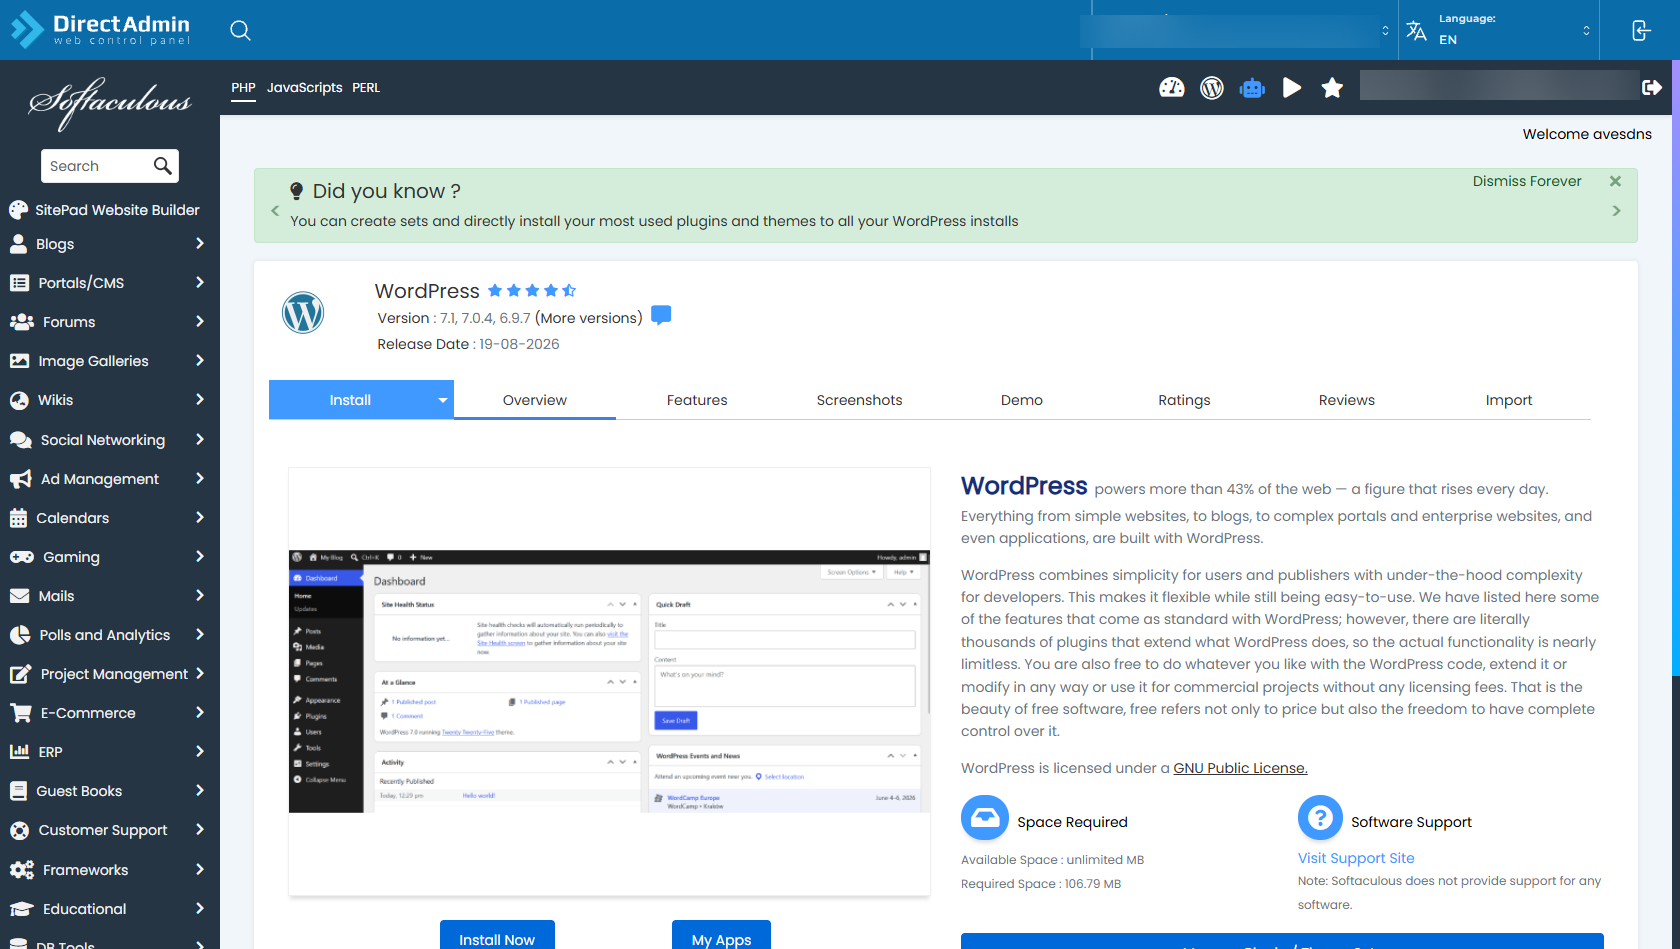This screenshot has height=949, width=1680.
Task: Click the star ratings icon in toolbar
Action: tap(1332, 88)
